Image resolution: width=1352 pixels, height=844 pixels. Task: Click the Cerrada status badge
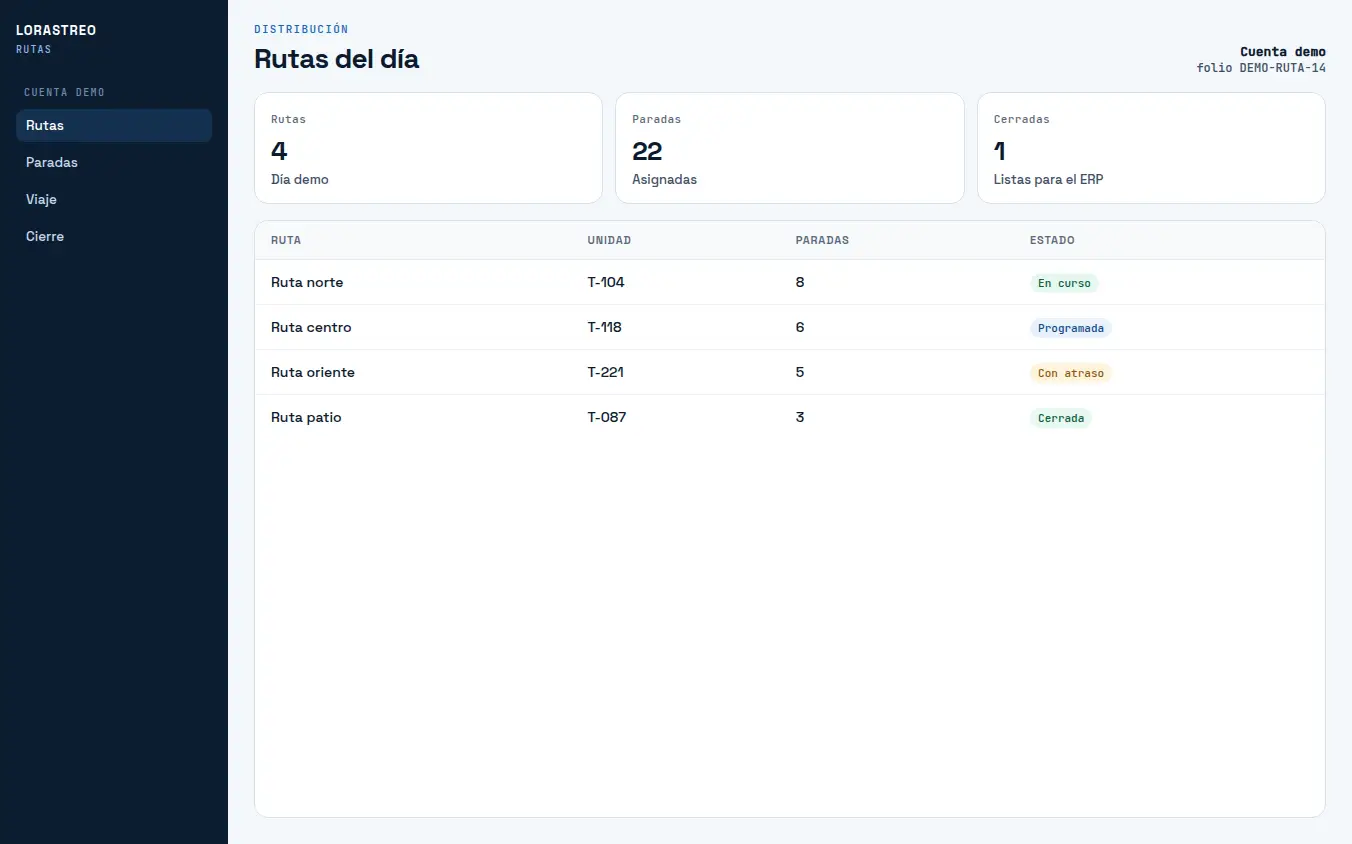pyautogui.click(x=1061, y=418)
